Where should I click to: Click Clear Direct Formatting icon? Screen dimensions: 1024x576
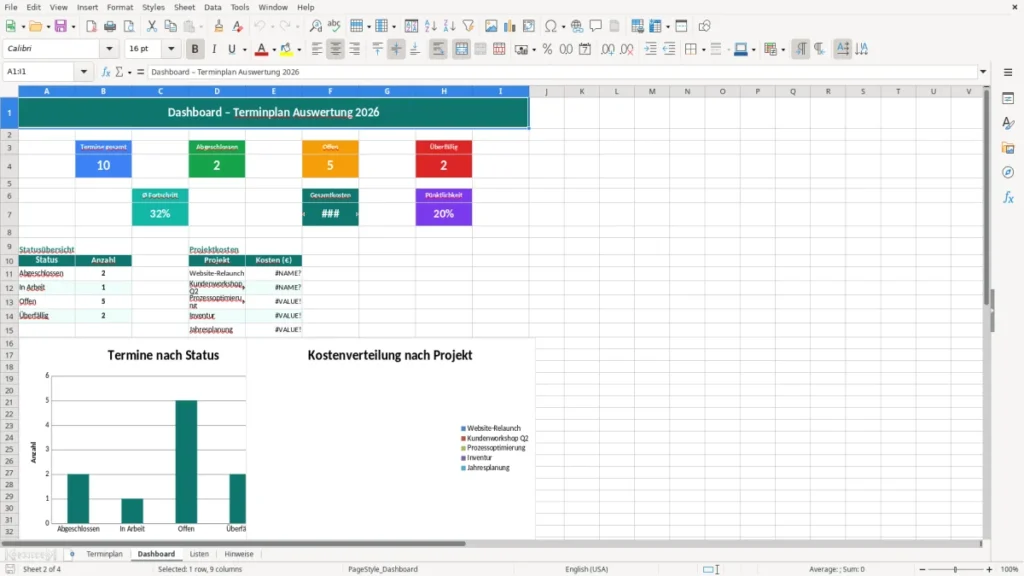pos(238,26)
